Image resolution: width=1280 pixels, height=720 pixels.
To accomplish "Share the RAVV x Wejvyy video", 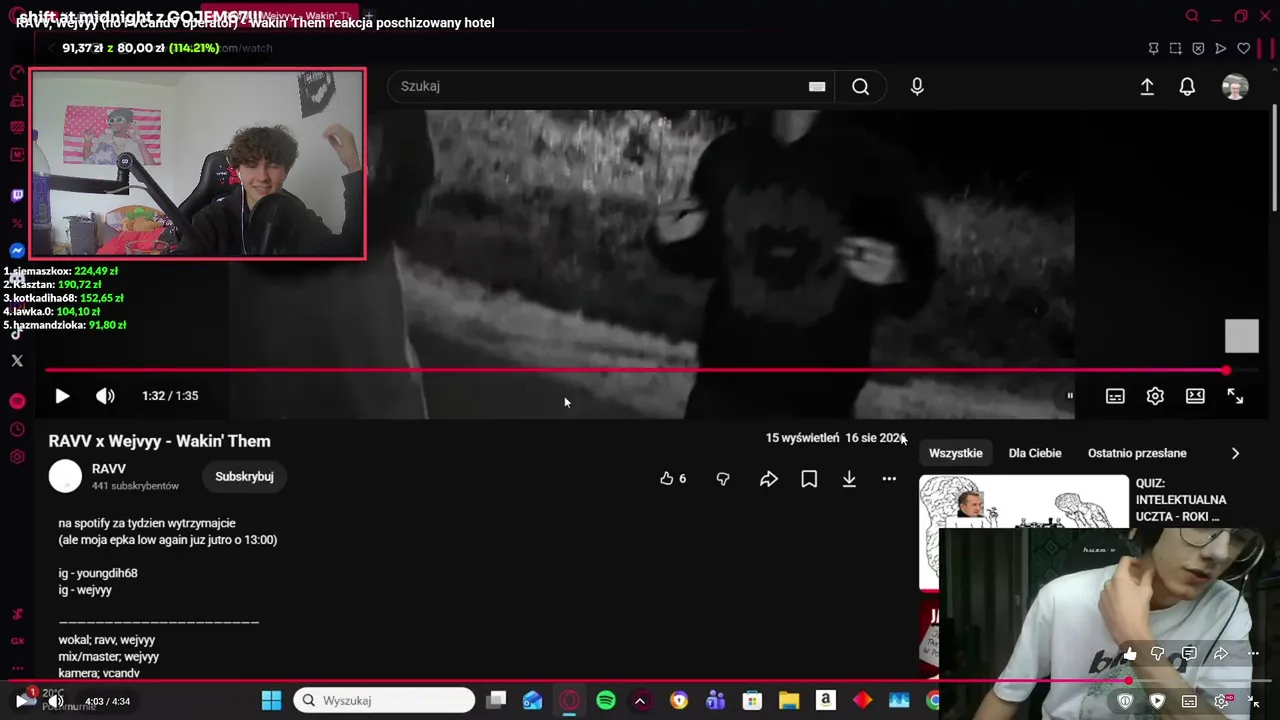I will coord(768,479).
